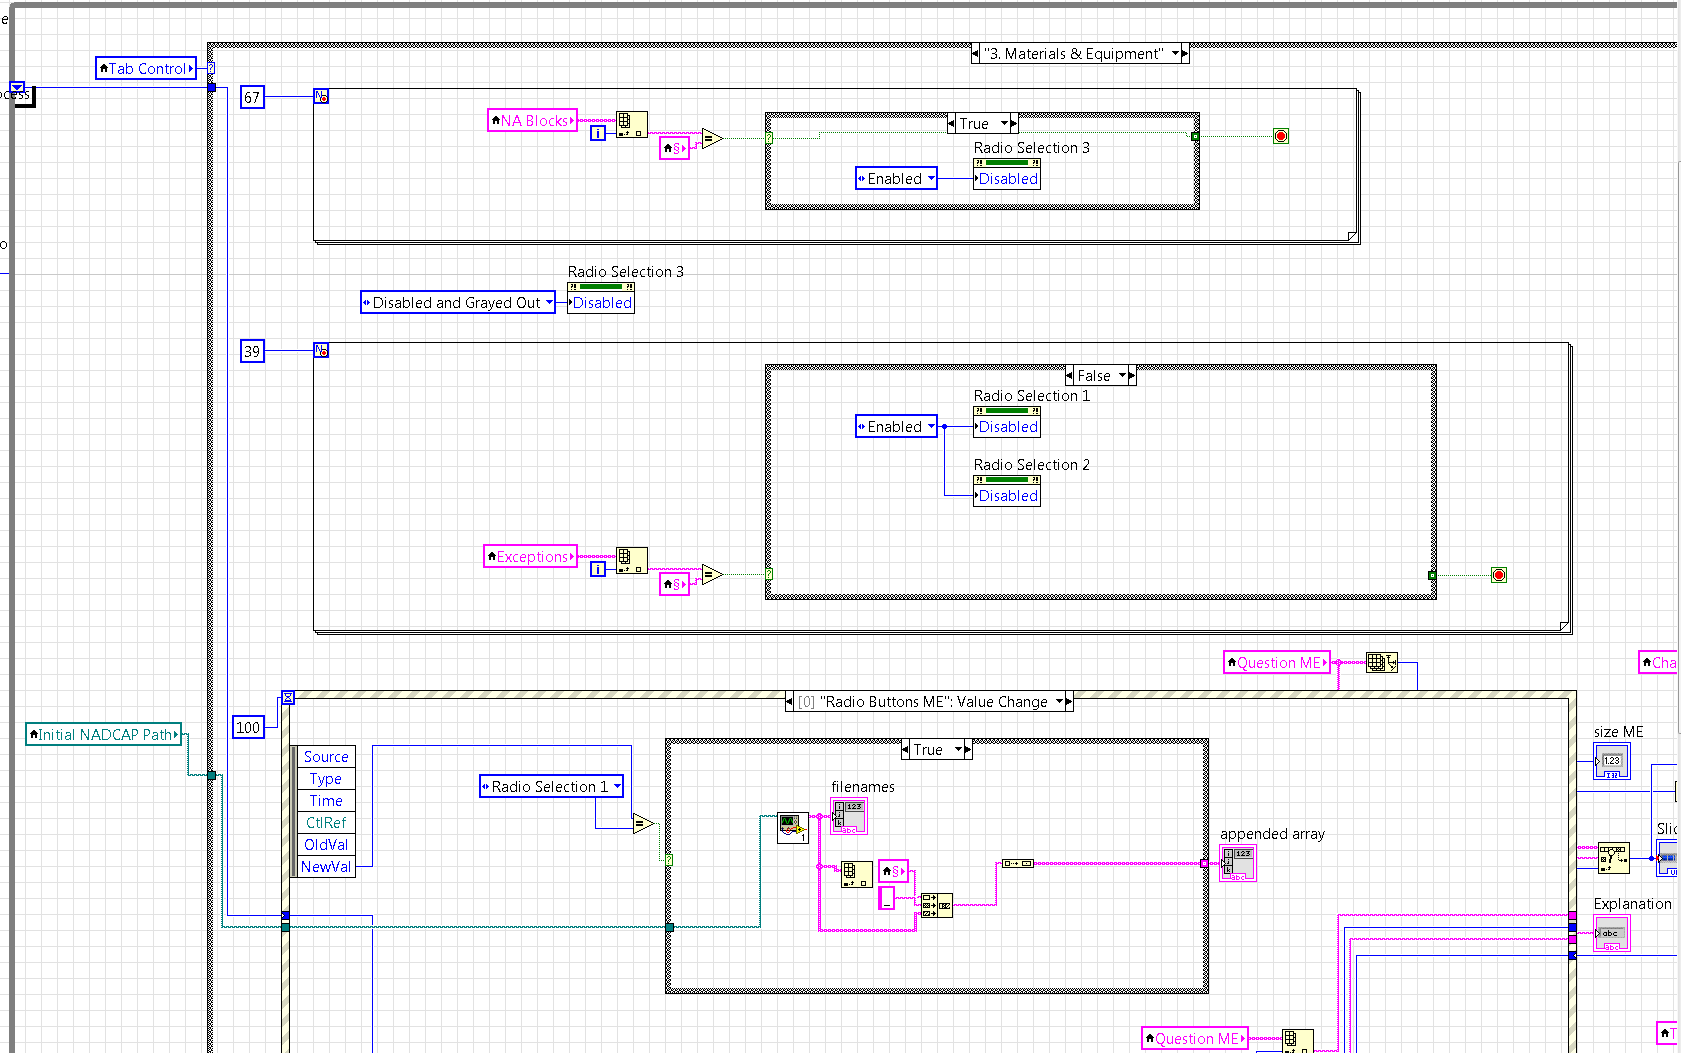Select the Source event data item
This screenshot has height=1053, width=1681.
[326, 757]
